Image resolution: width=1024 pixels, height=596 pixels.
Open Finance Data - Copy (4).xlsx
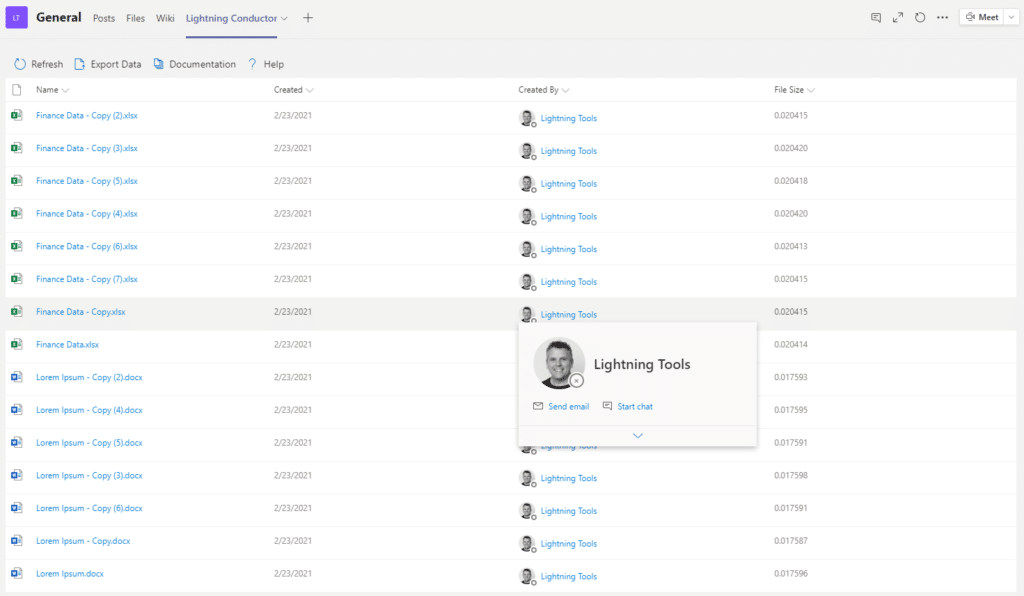[87, 213]
